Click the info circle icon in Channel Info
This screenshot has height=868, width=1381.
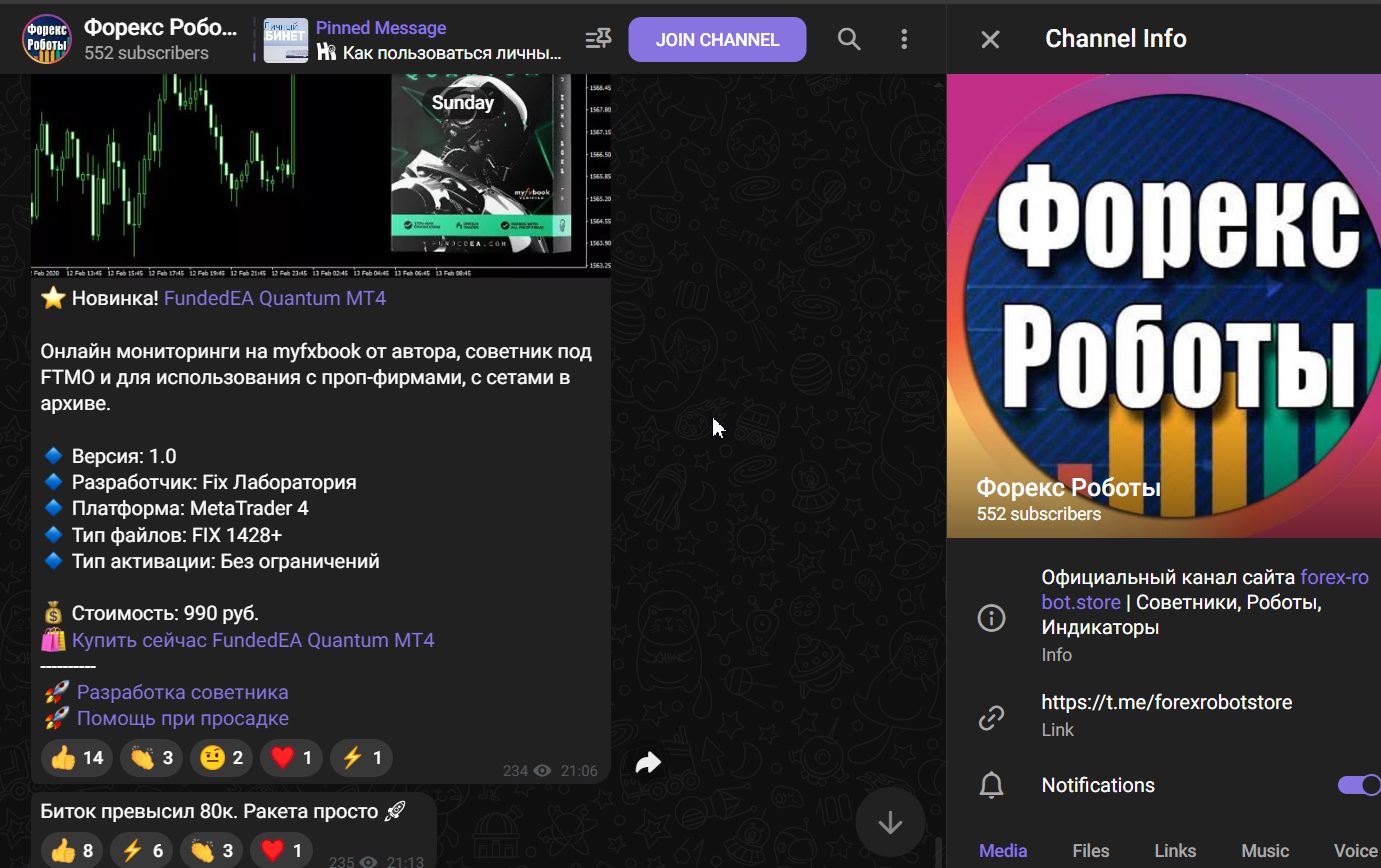pos(990,618)
